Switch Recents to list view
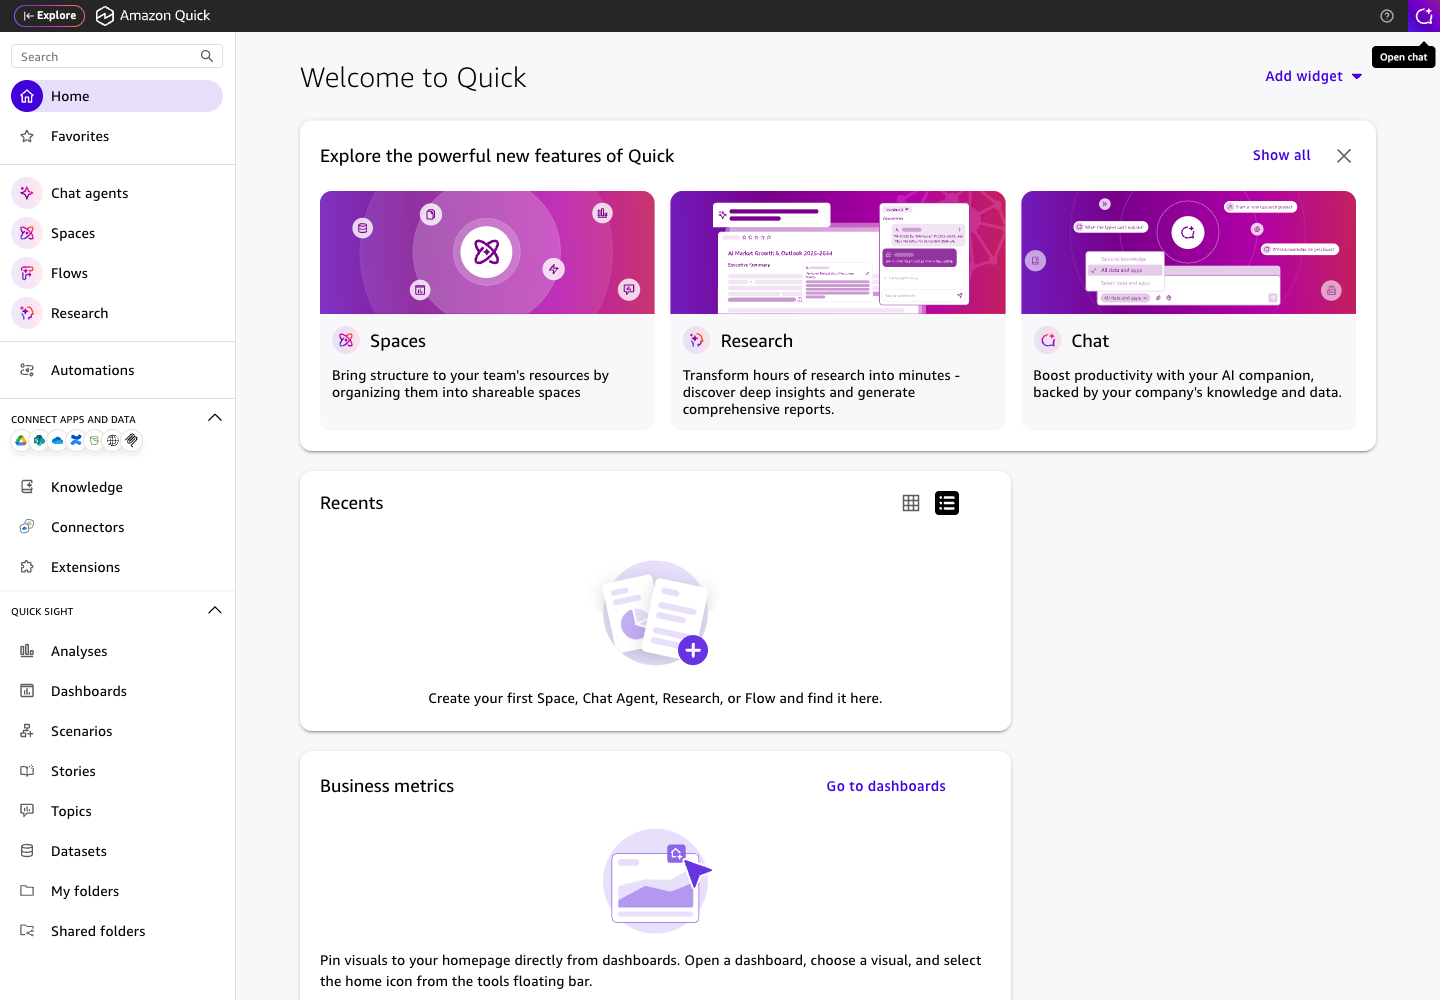 coord(947,503)
